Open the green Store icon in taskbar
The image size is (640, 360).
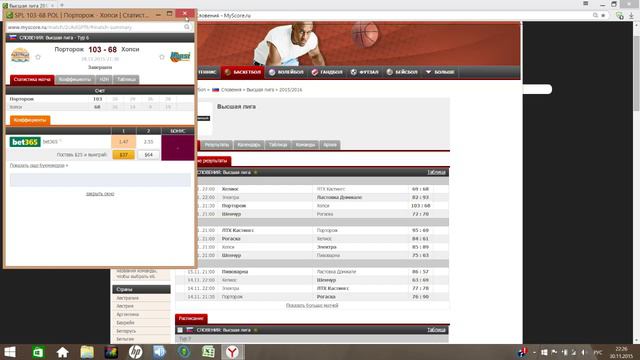38,352
